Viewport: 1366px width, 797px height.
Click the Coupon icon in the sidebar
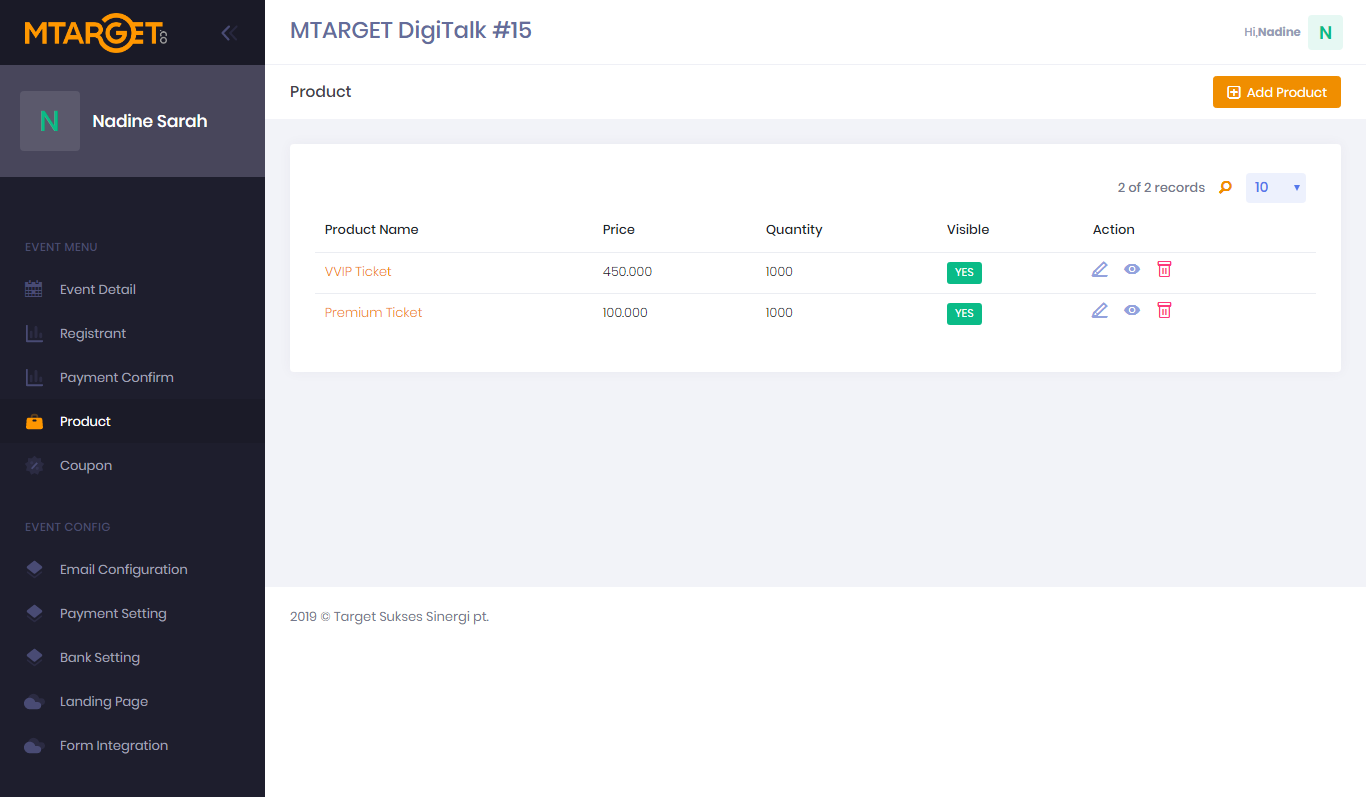tap(34, 465)
